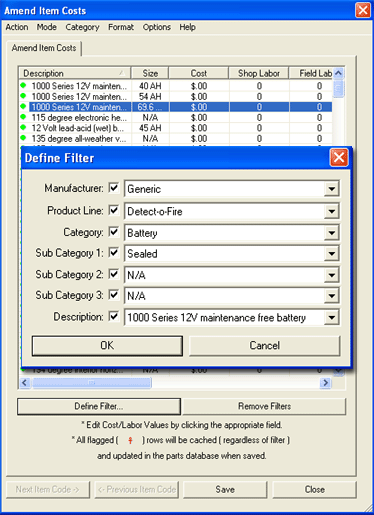Close the Define Filter dialog with X

click(339, 158)
